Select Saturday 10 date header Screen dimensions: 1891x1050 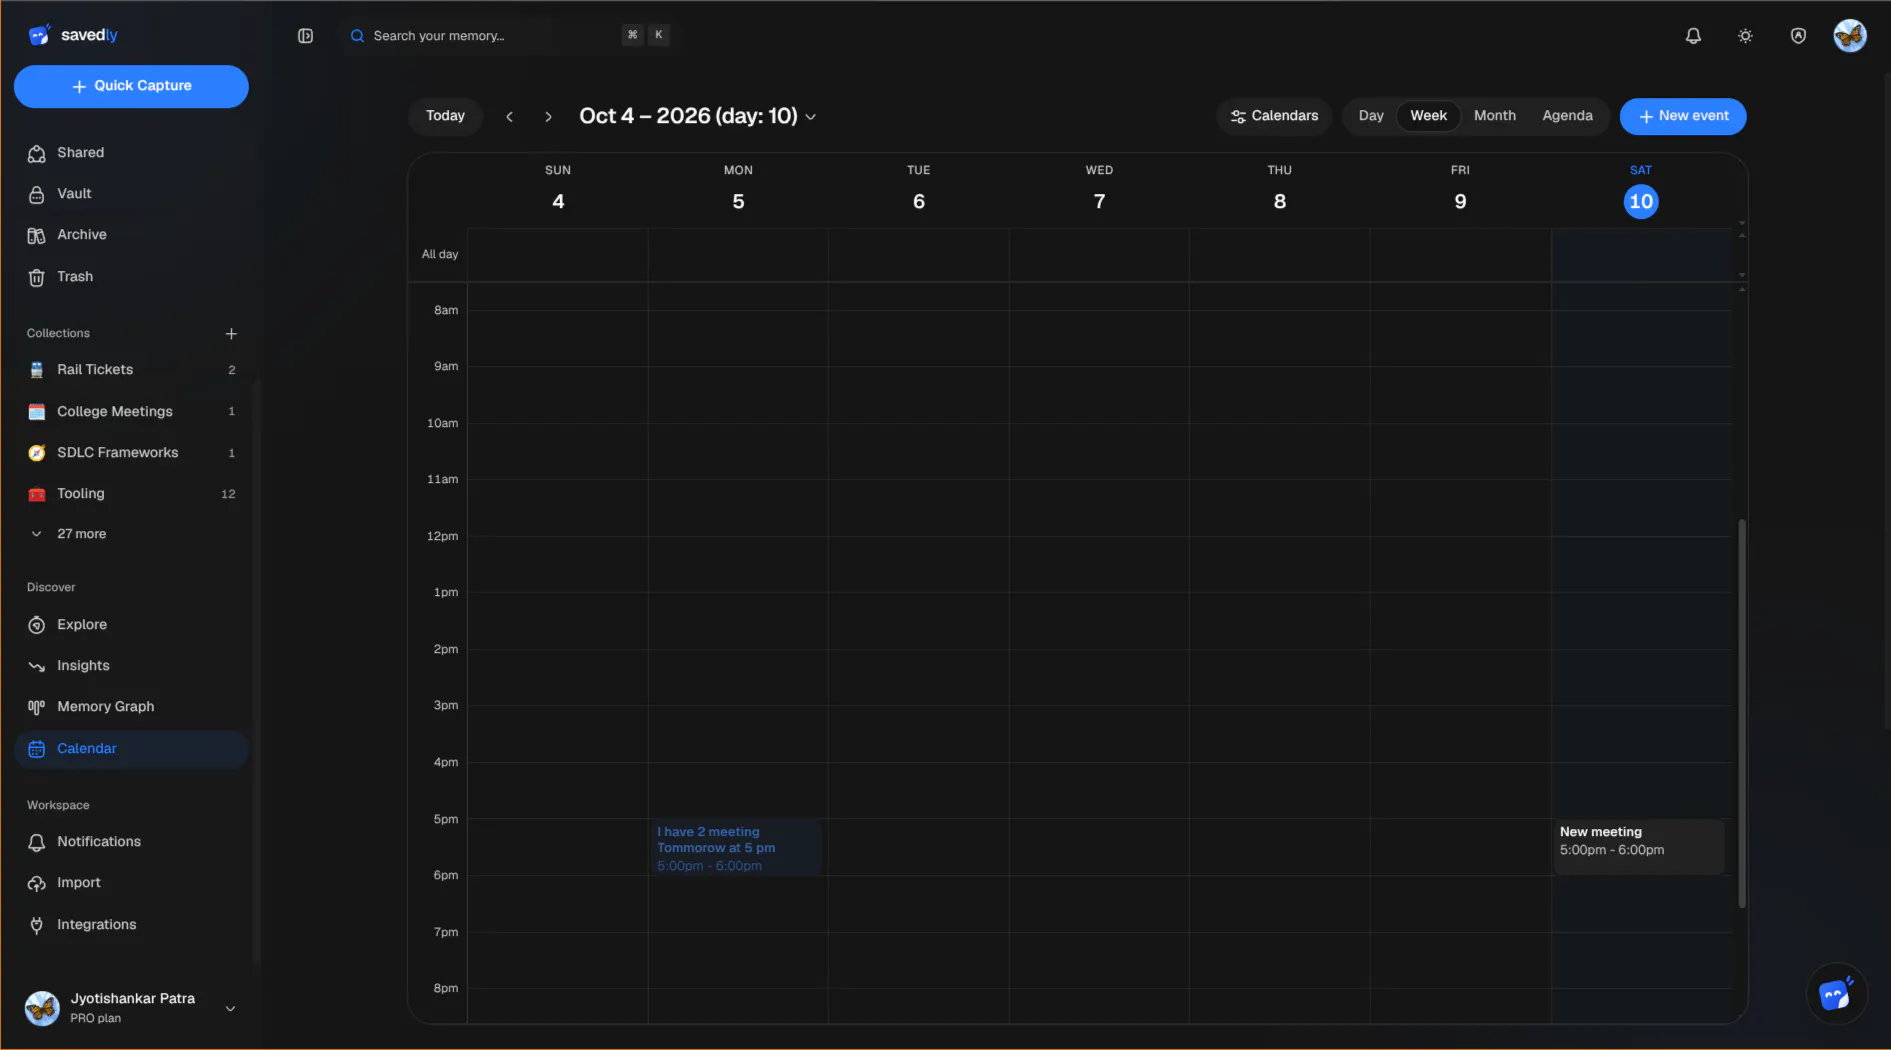[1641, 202]
